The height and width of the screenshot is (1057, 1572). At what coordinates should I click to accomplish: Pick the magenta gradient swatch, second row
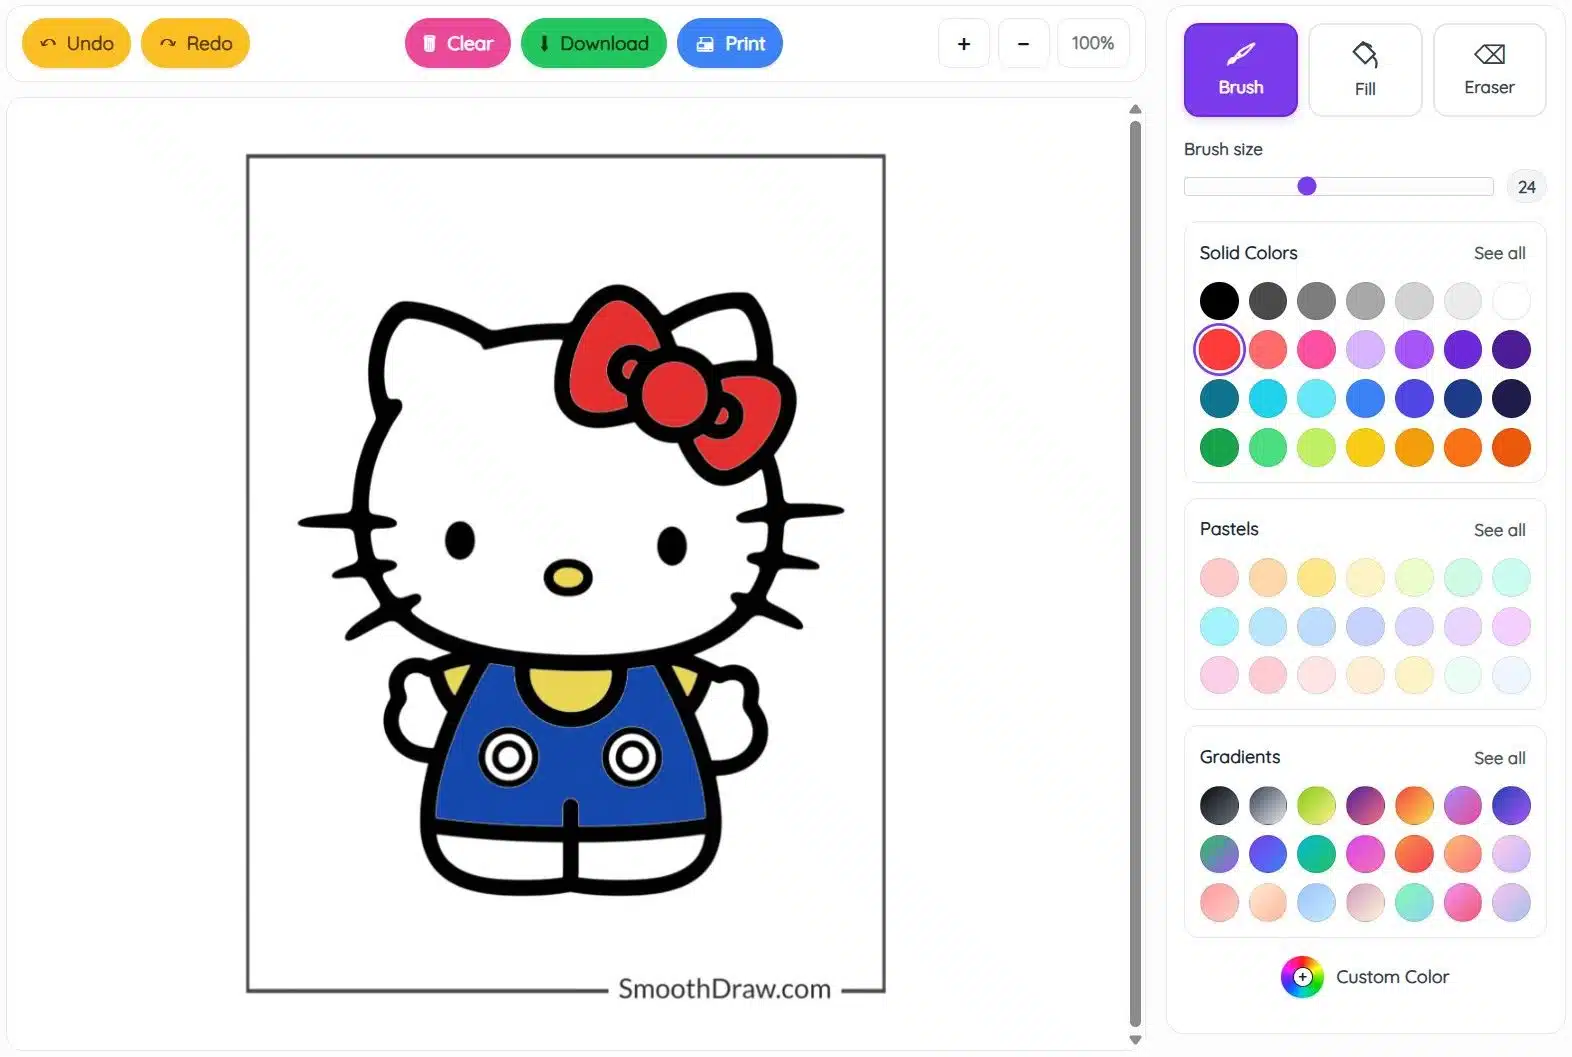(x=1365, y=854)
